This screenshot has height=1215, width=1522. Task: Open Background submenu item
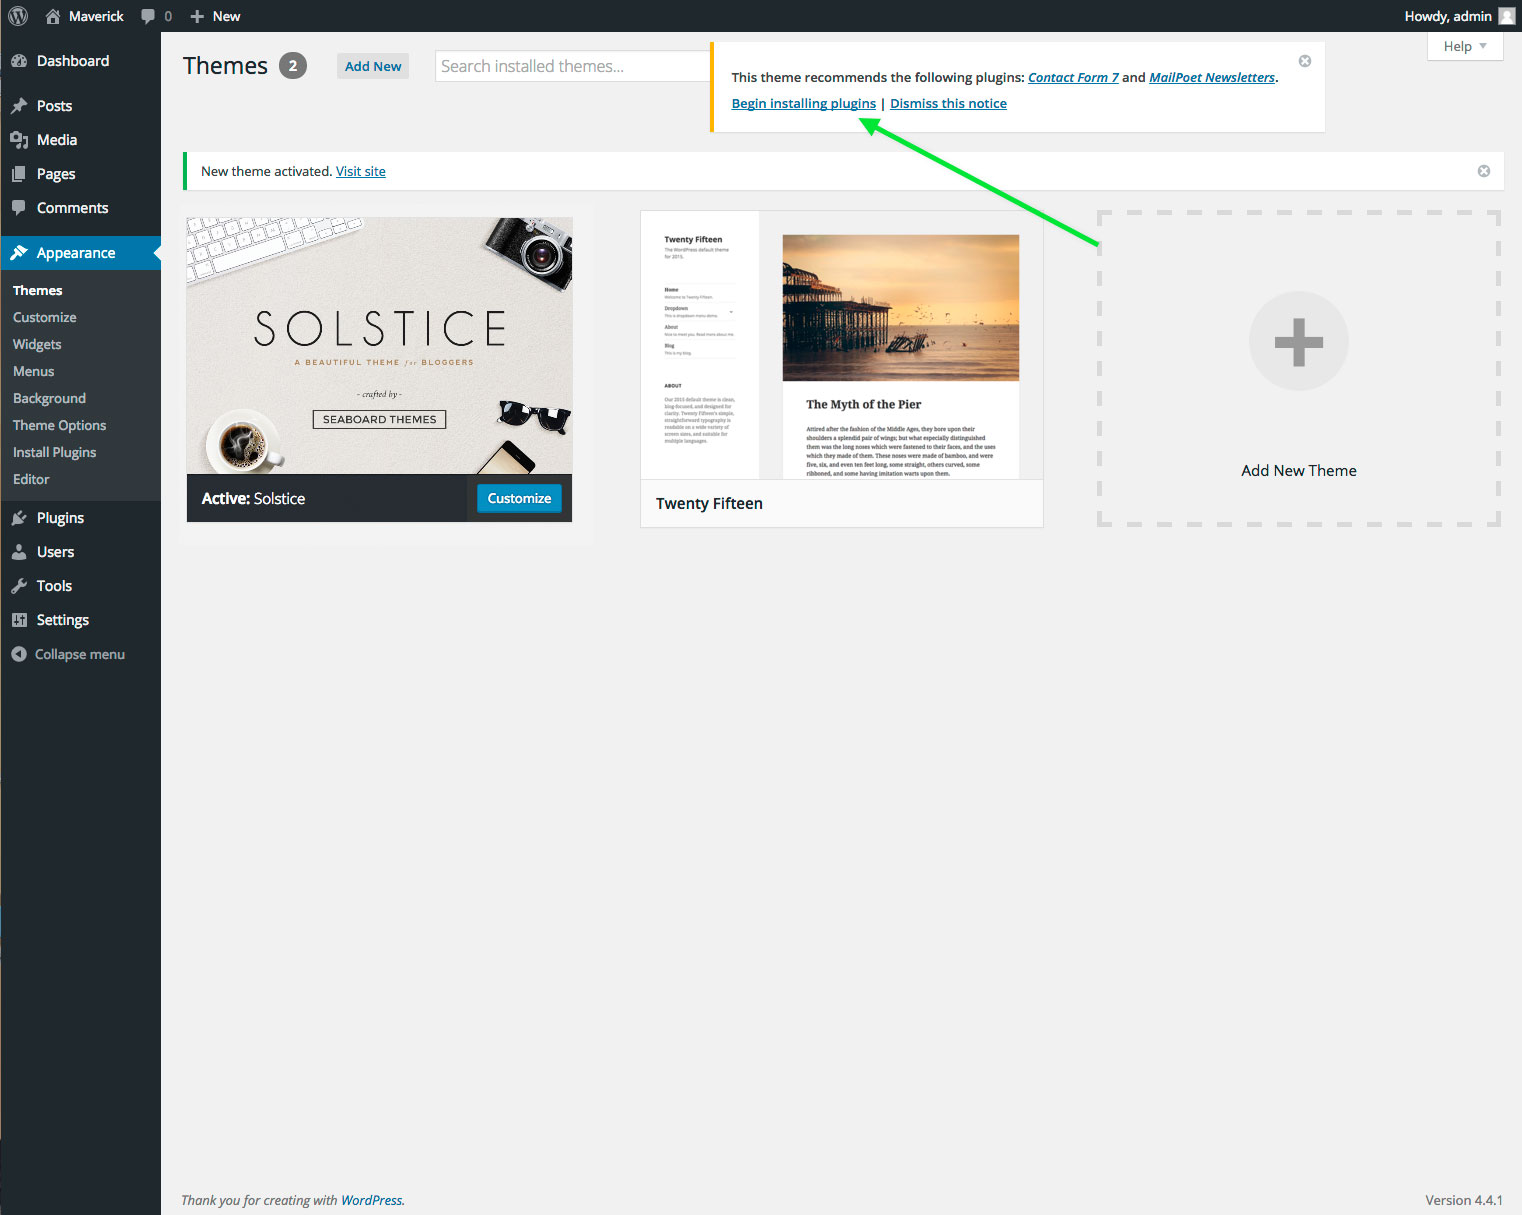(49, 398)
